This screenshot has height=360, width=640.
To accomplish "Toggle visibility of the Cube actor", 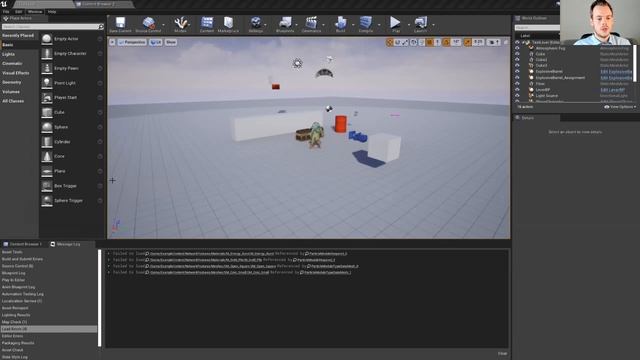I will [517, 54].
